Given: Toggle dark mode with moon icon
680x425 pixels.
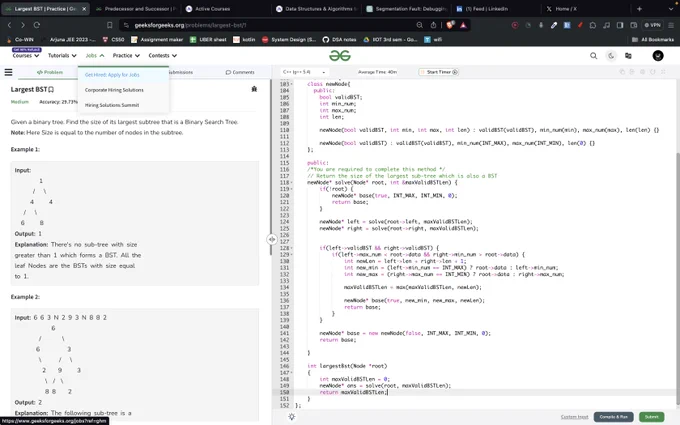Looking at the screenshot, I should point(611,56).
